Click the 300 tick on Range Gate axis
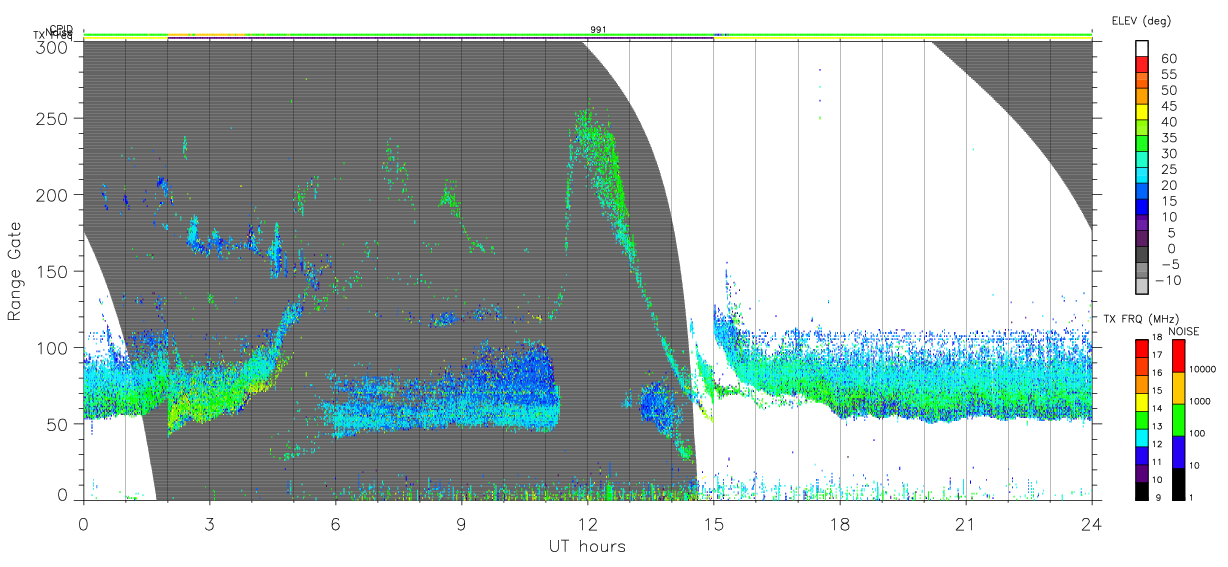This screenshot has height=567, width=1228. pos(52,46)
